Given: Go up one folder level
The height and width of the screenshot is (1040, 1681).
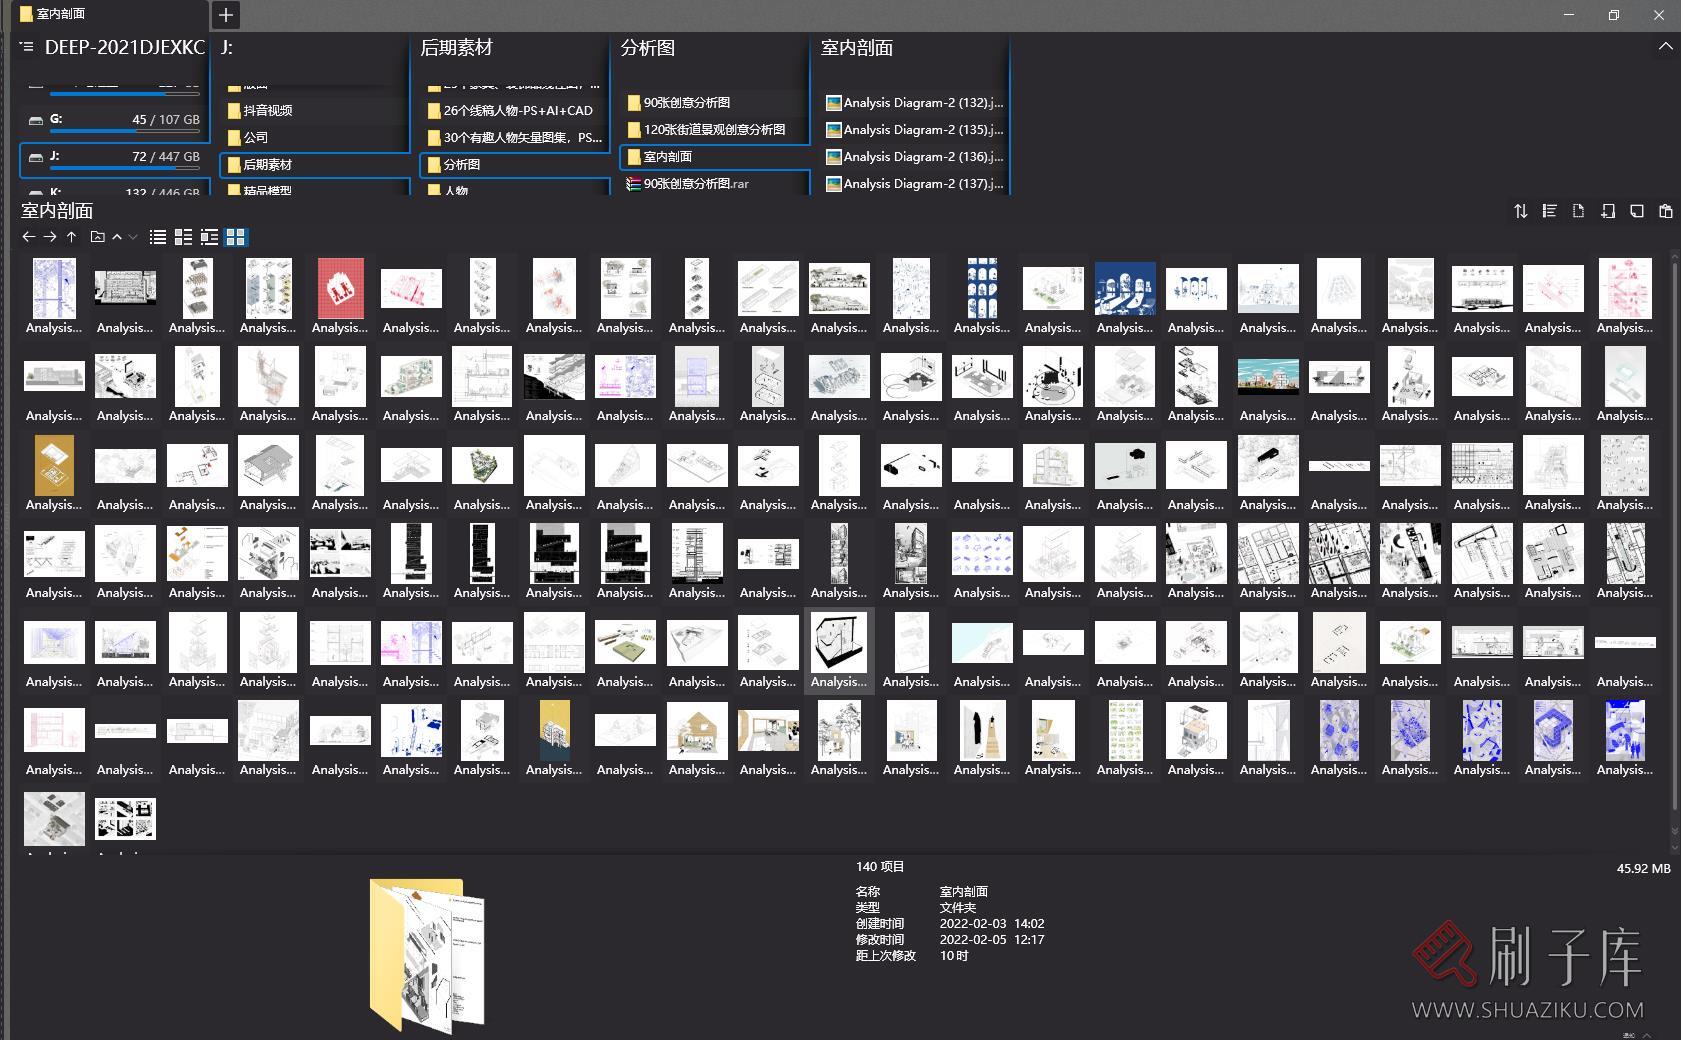Looking at the screenshot, I should click(x=72, y=237).
